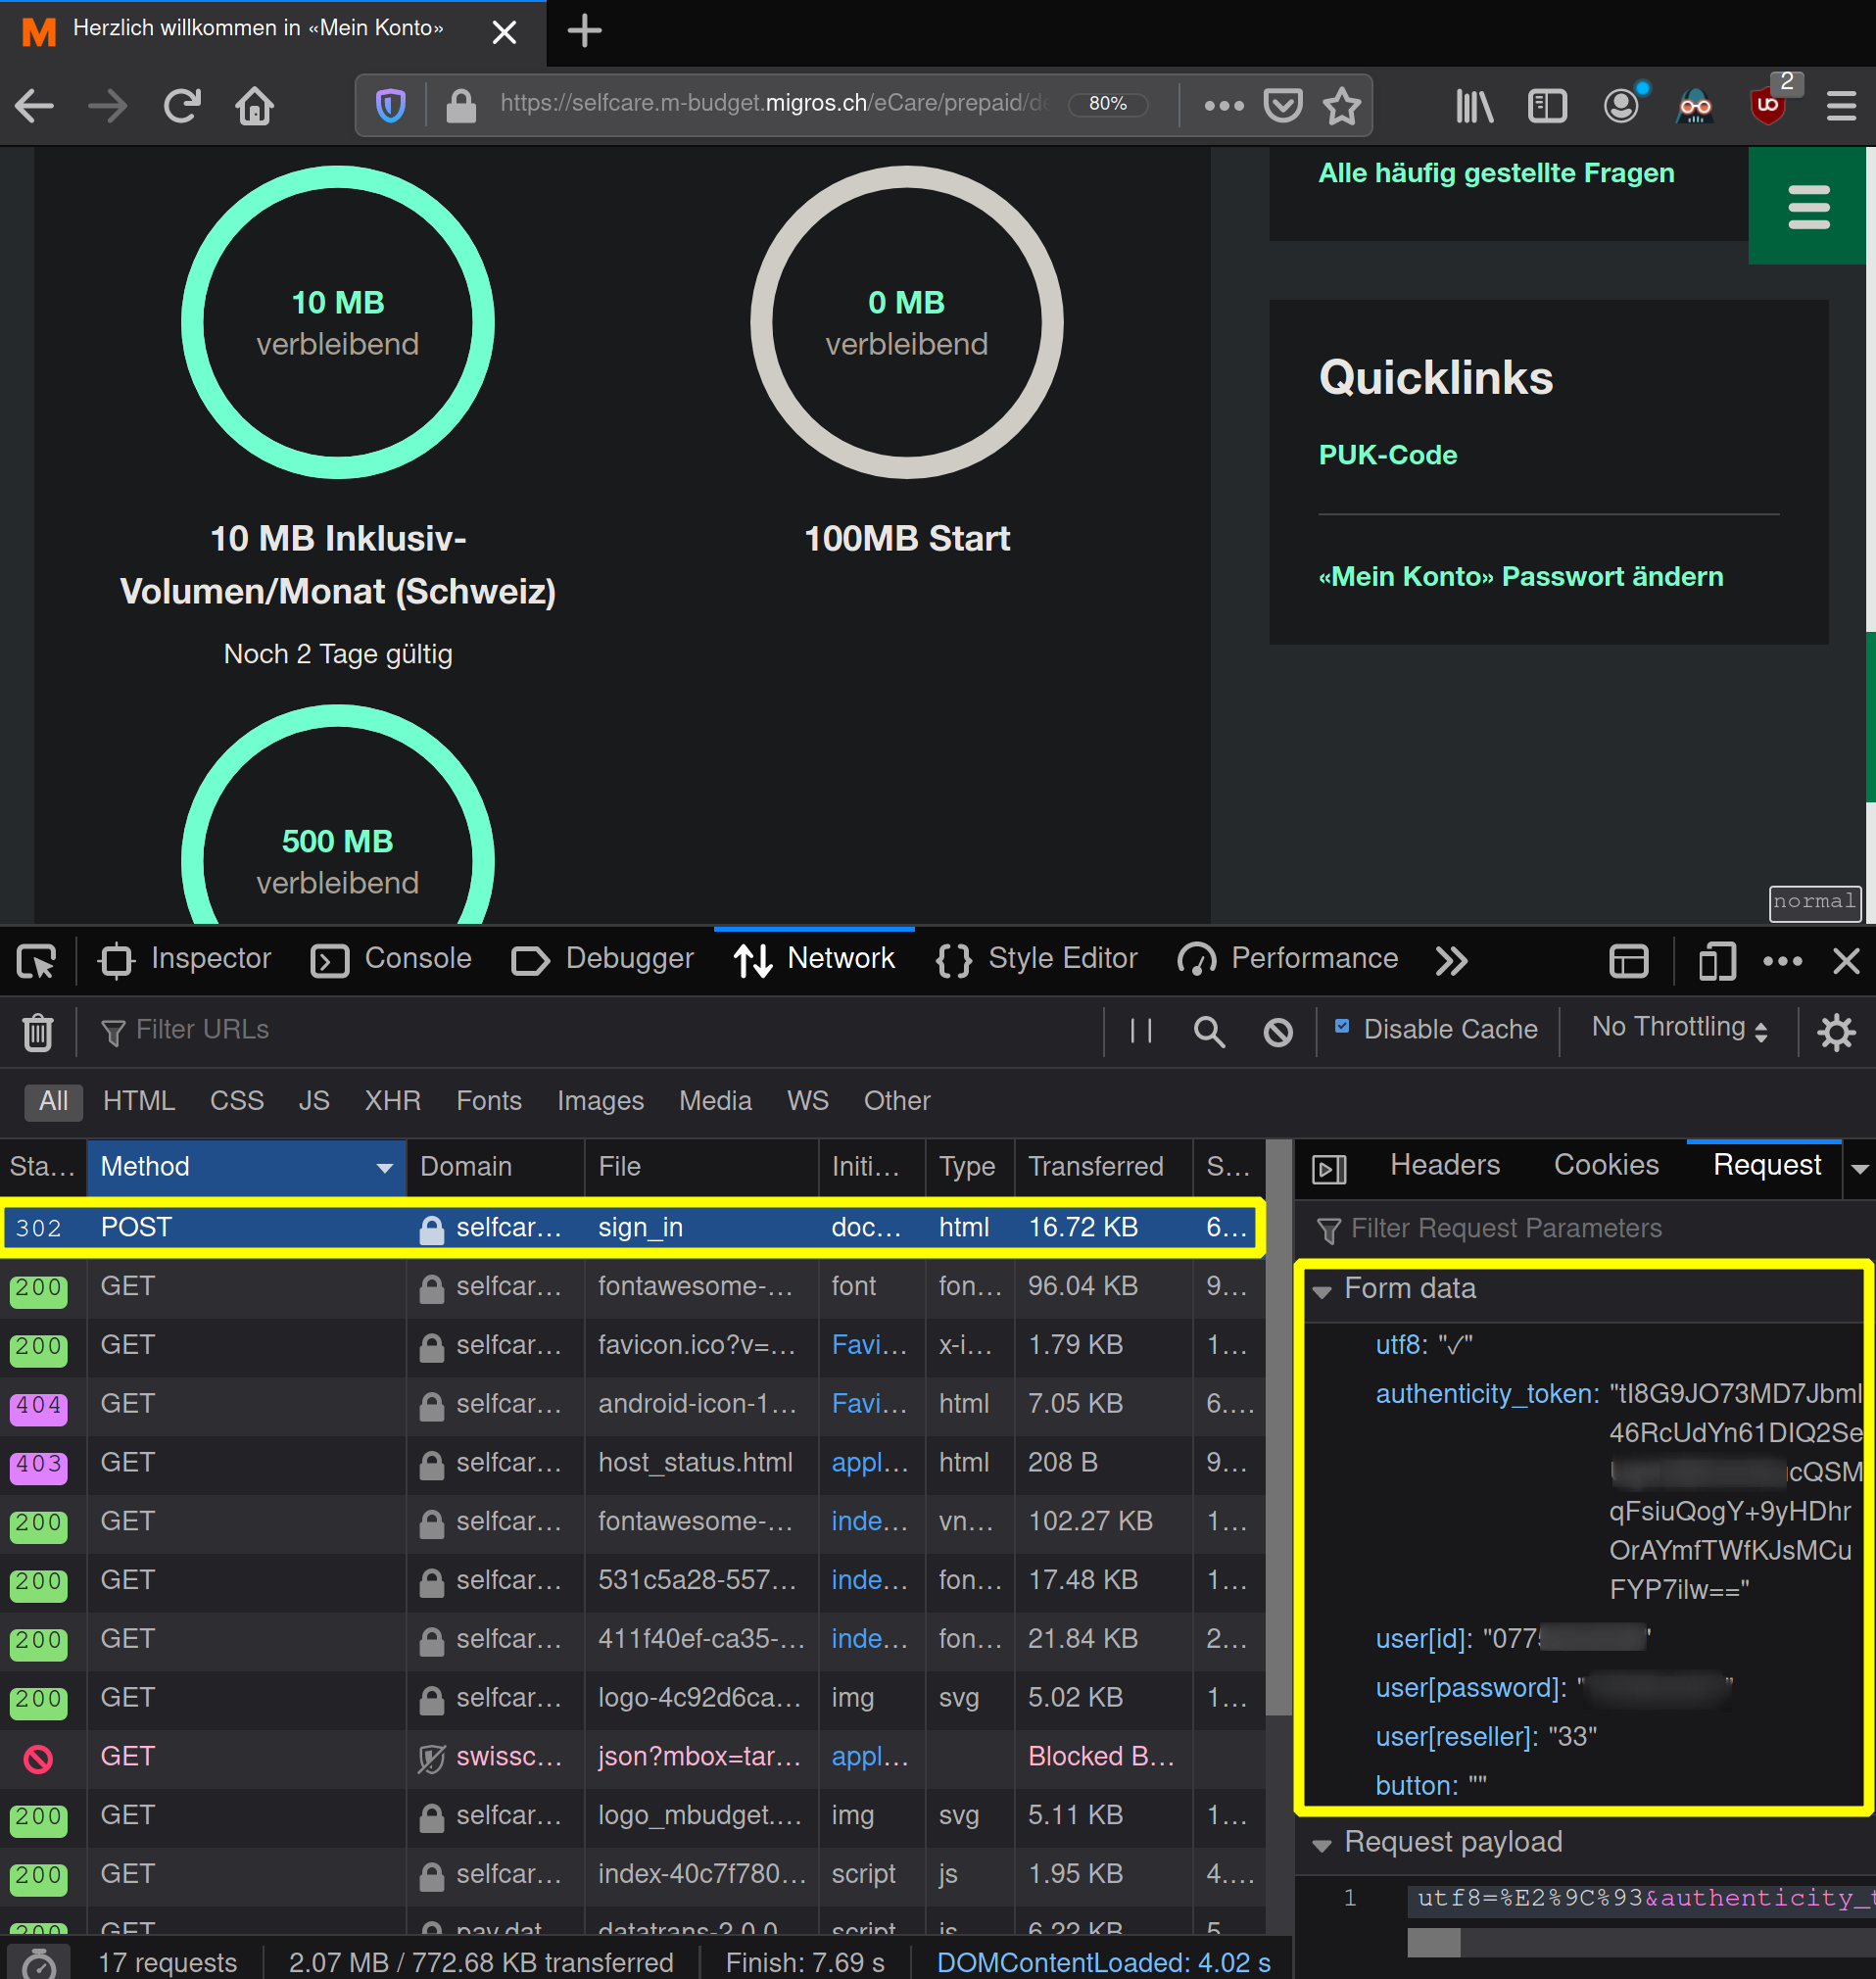Open Headers details tab

pos(1445,1166)
